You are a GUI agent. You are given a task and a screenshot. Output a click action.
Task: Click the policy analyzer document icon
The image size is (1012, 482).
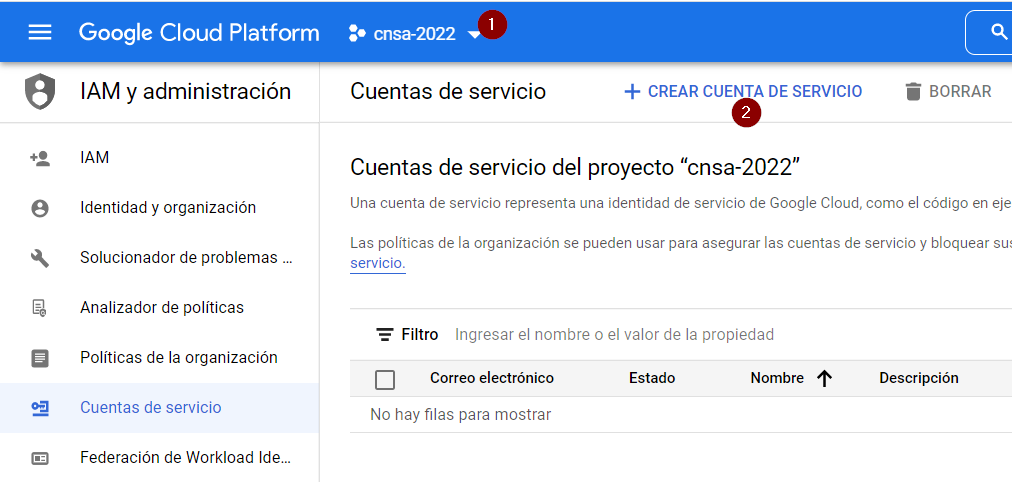[x=40, y=308]
